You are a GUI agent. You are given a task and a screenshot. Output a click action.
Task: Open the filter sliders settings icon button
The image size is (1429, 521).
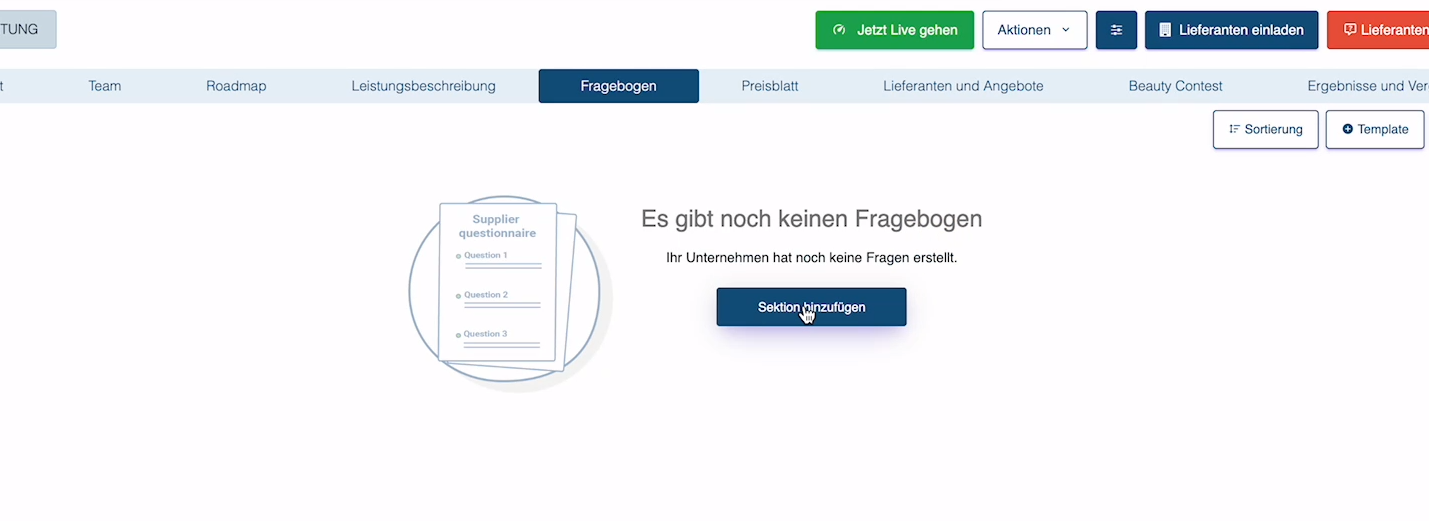tap(1116, 30)
